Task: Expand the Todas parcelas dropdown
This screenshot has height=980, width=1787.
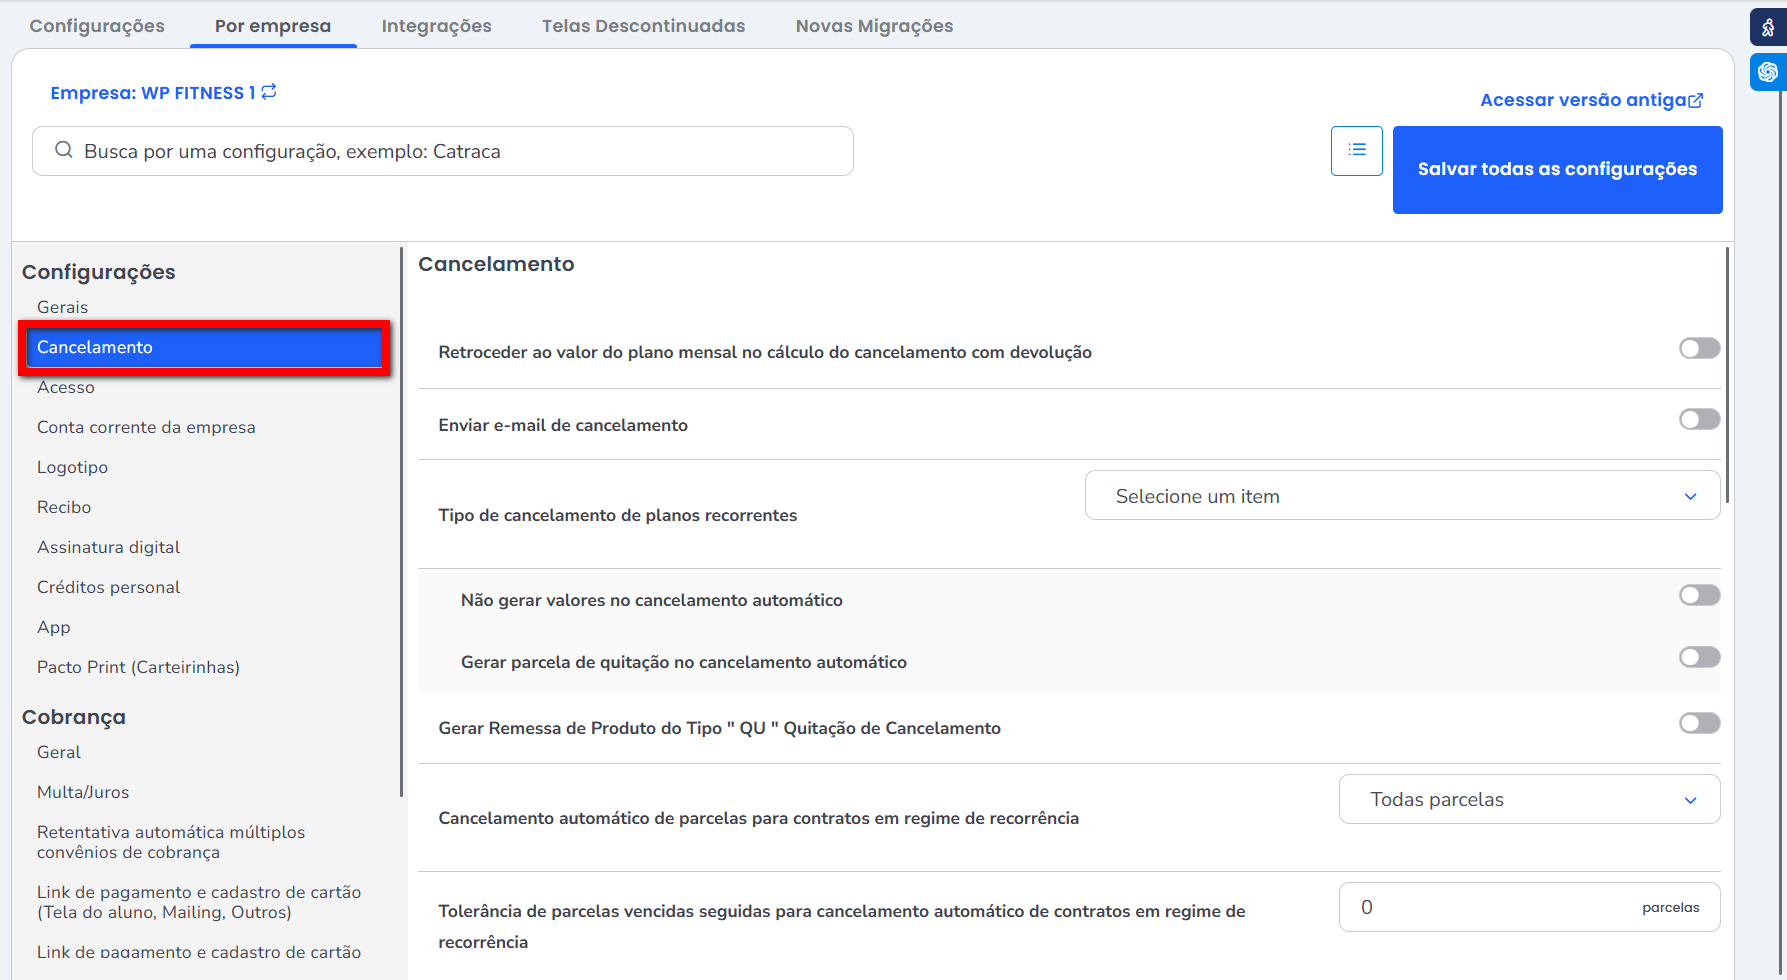Action: point(1528,799)
